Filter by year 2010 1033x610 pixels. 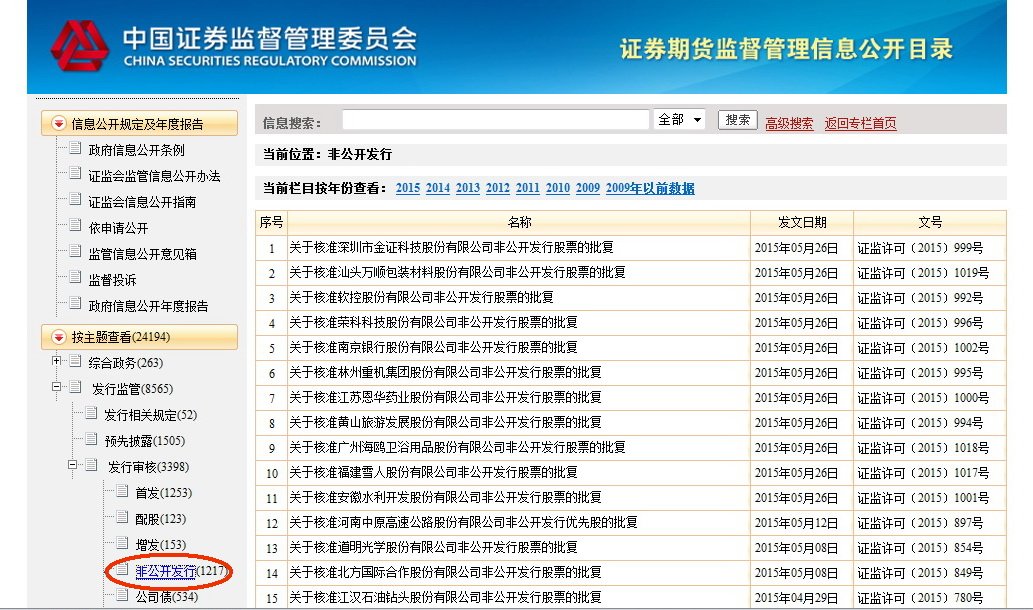557,188
